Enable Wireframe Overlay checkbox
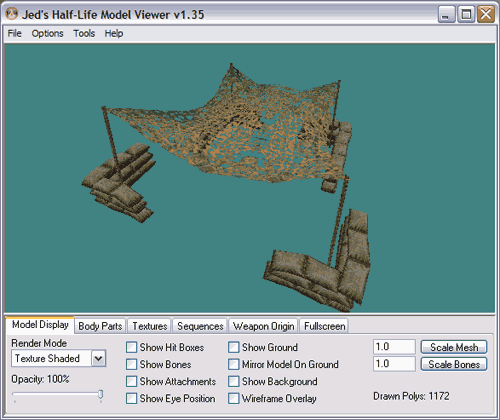 click(x=234, y=398)
